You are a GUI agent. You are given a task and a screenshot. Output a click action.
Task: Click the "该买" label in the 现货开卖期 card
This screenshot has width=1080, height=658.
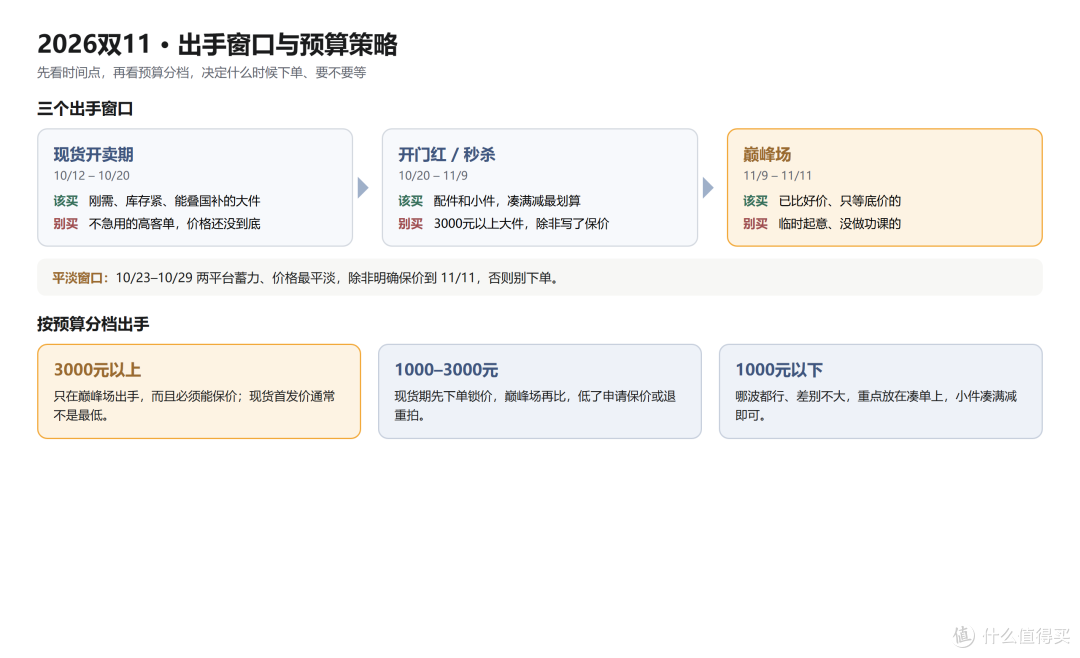tap(65, 201)
